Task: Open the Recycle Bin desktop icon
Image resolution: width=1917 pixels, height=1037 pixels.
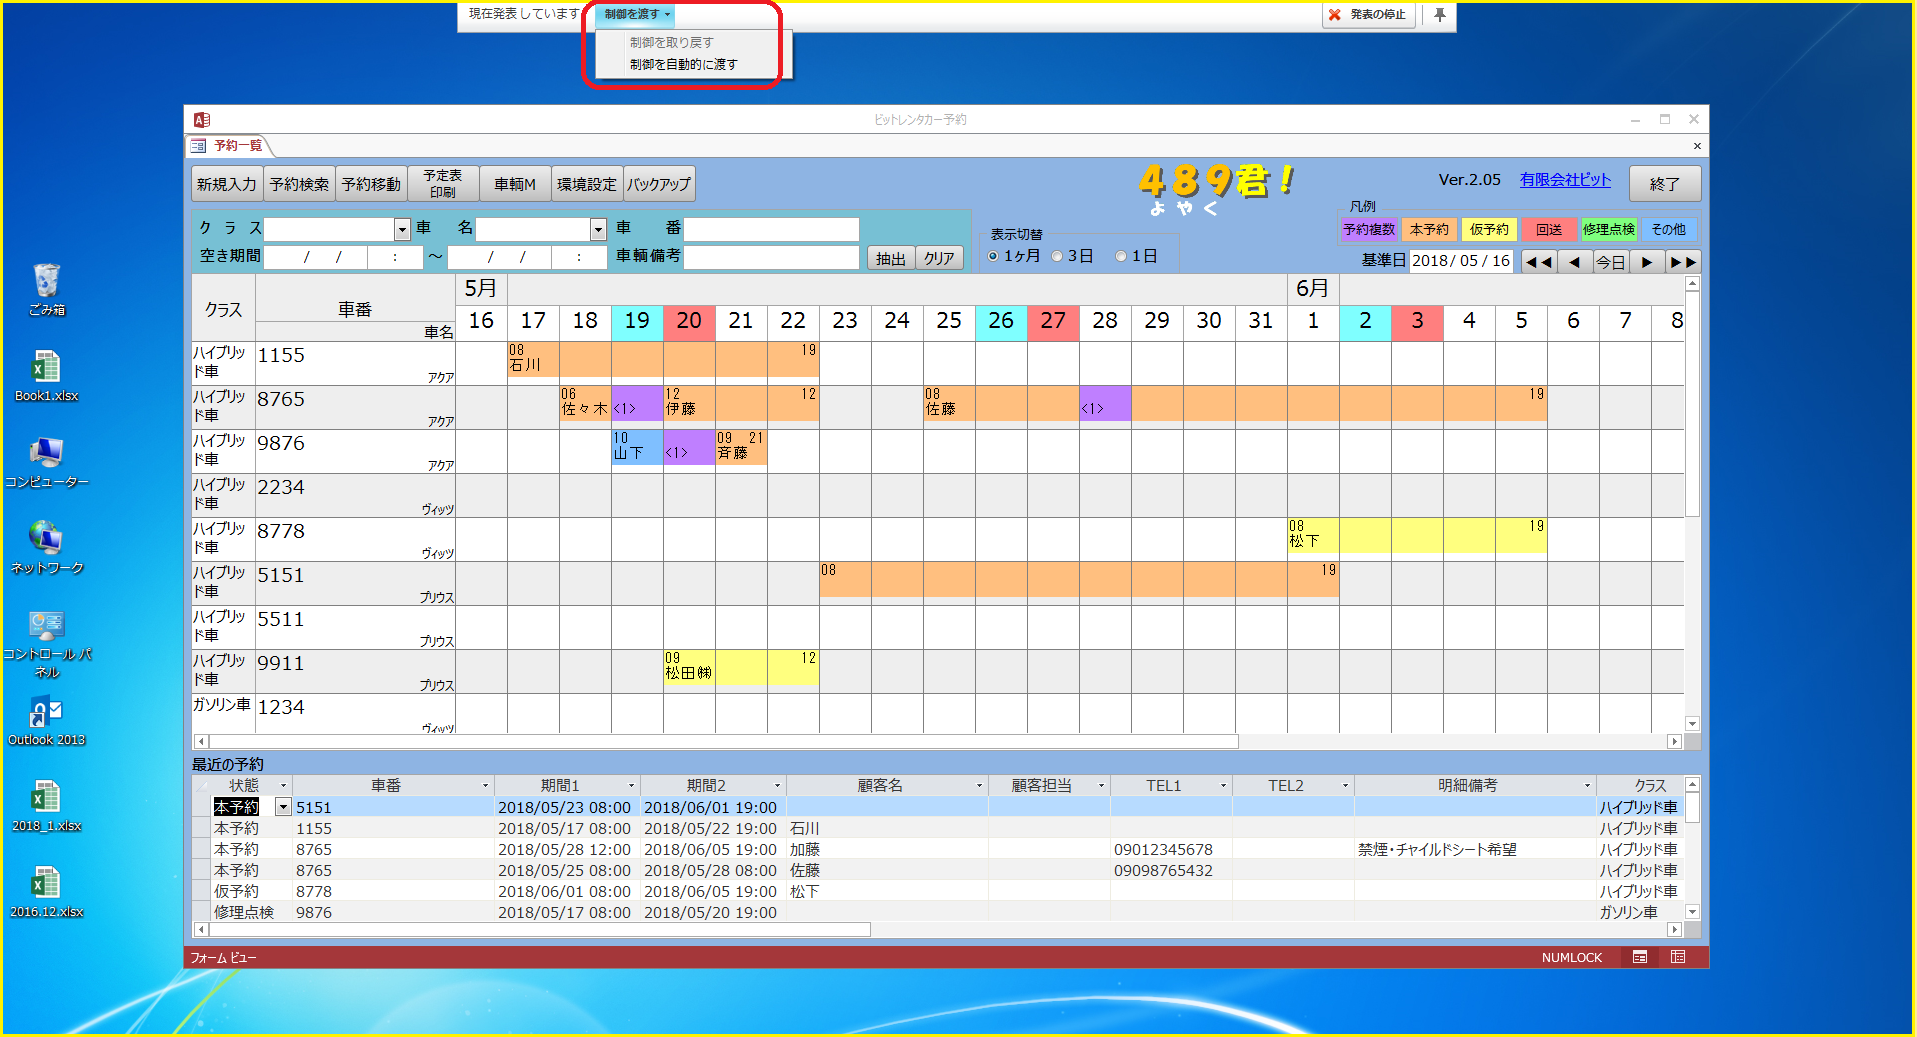Action: click(46, 289)
